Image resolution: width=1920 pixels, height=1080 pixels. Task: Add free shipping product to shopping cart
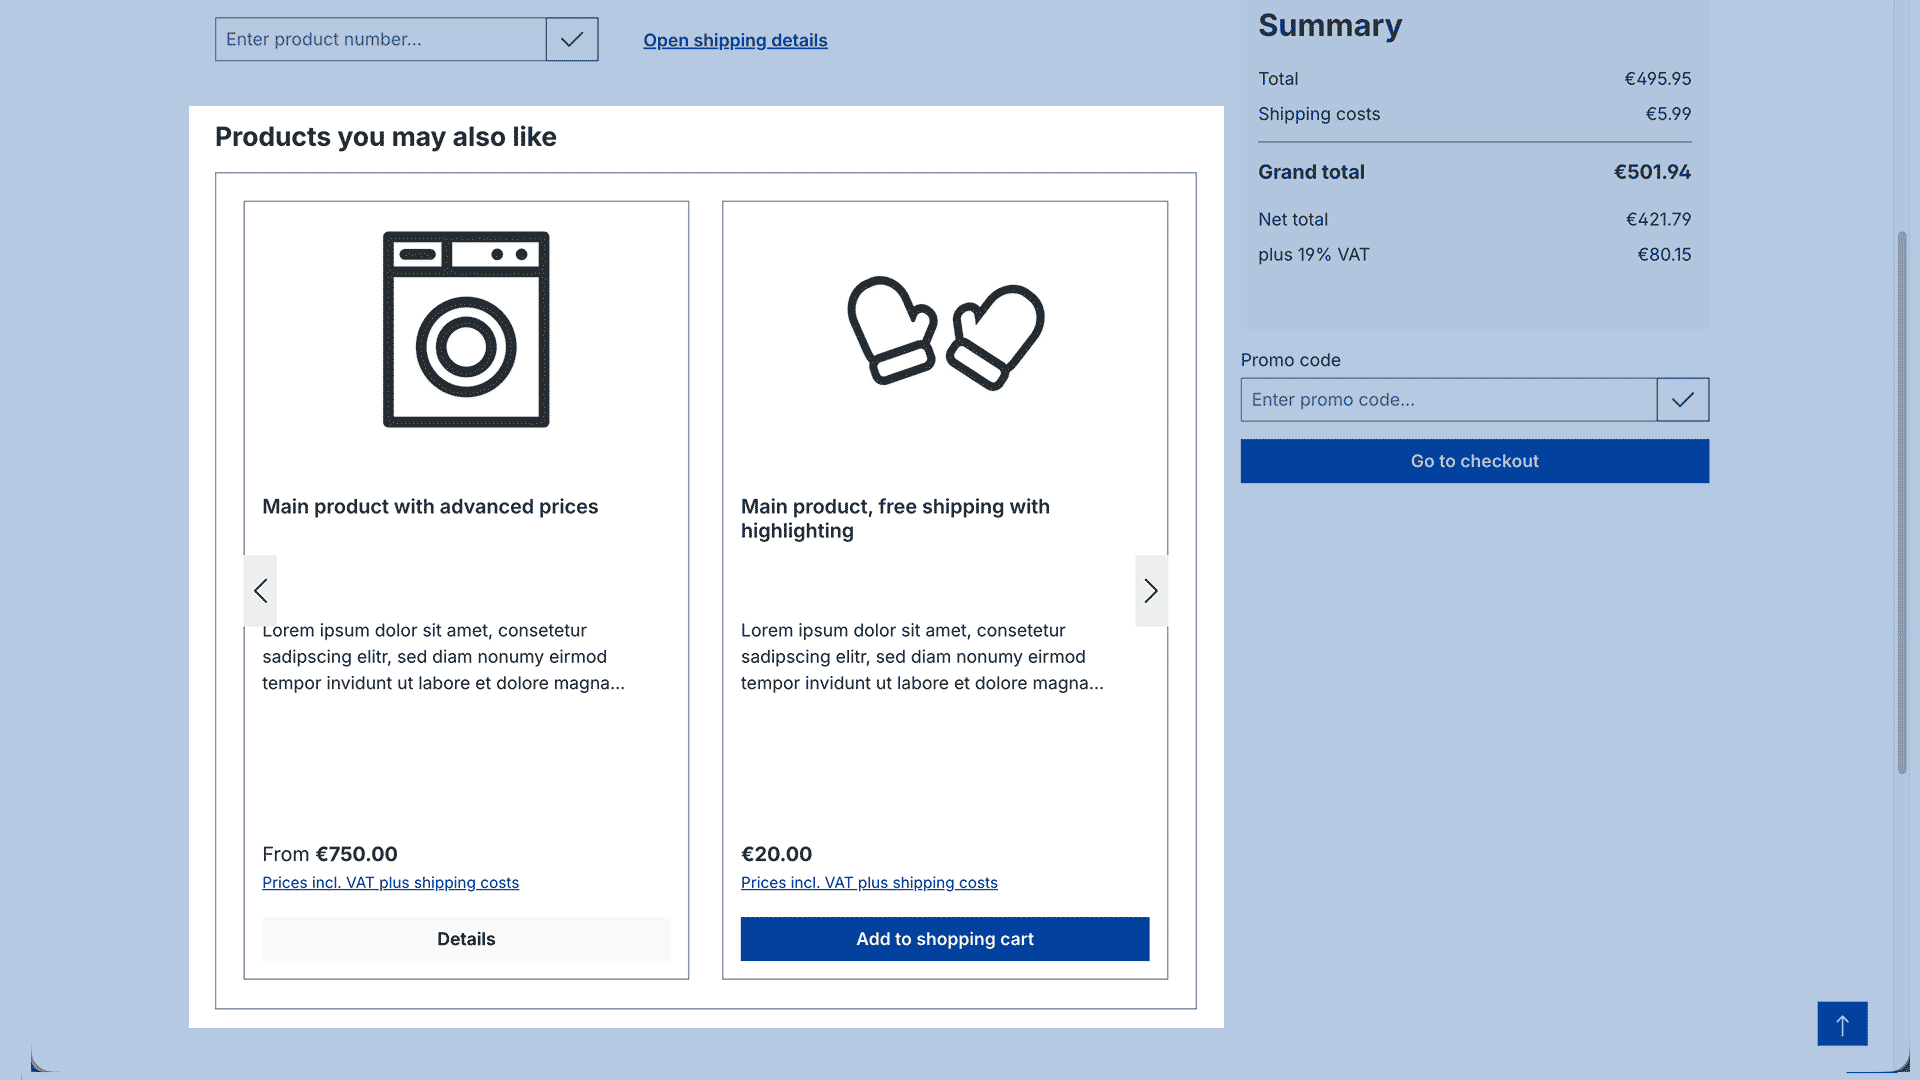(945, 939)
